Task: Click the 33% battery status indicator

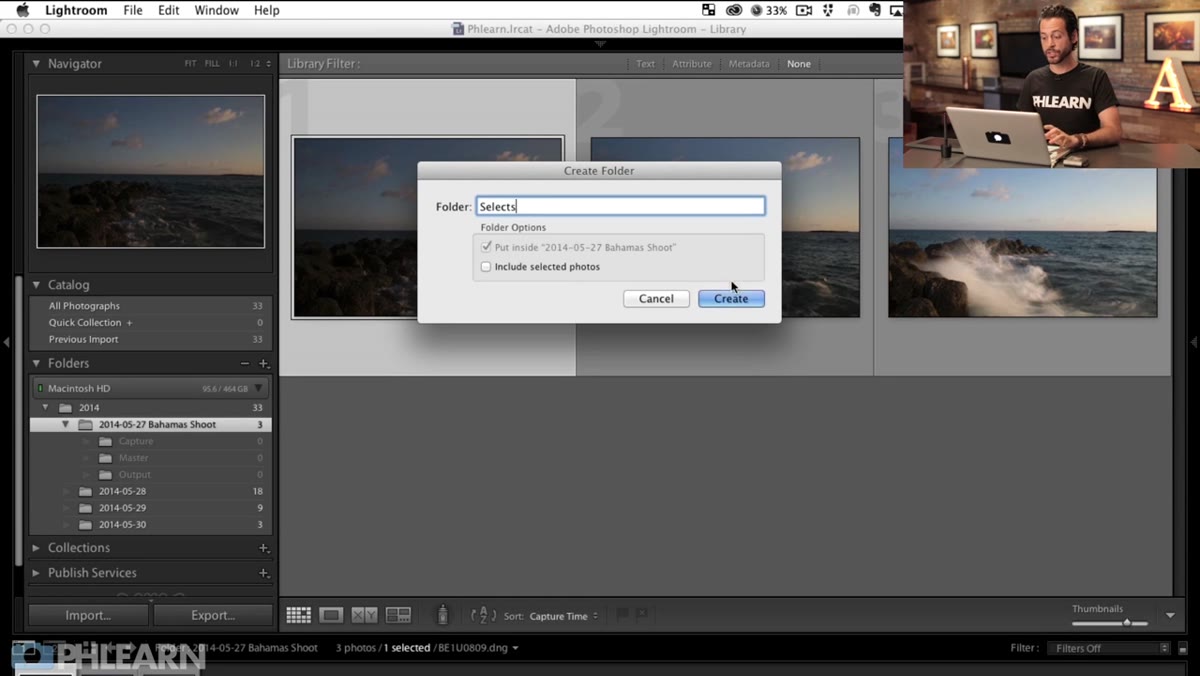Action: (767, 10)
